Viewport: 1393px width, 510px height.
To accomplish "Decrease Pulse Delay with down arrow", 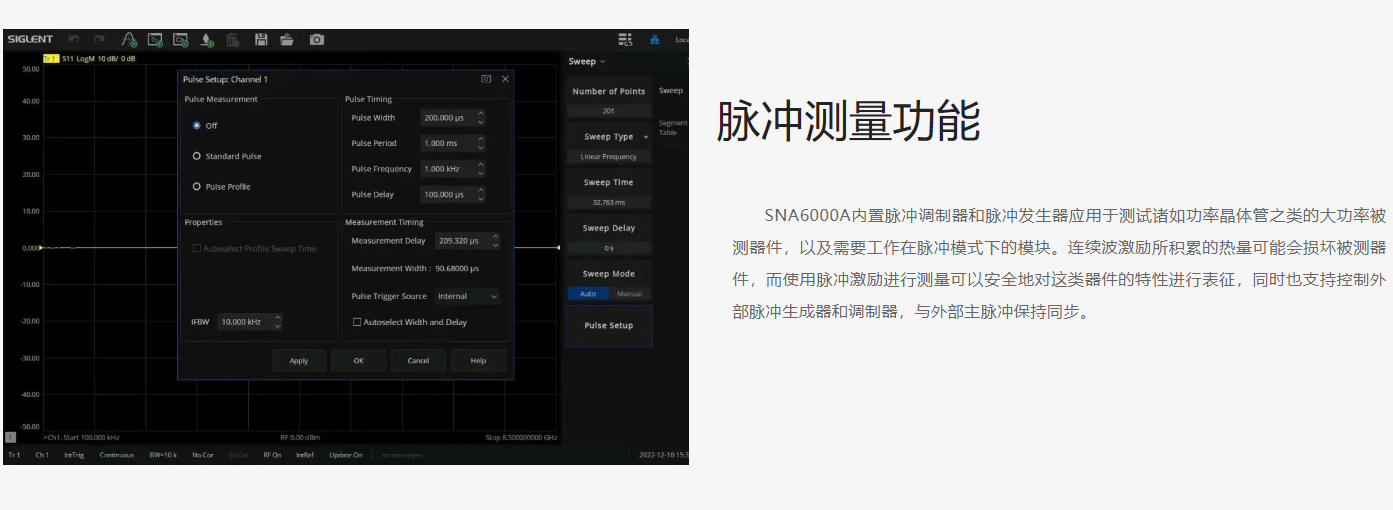I will tap(481, 199).
